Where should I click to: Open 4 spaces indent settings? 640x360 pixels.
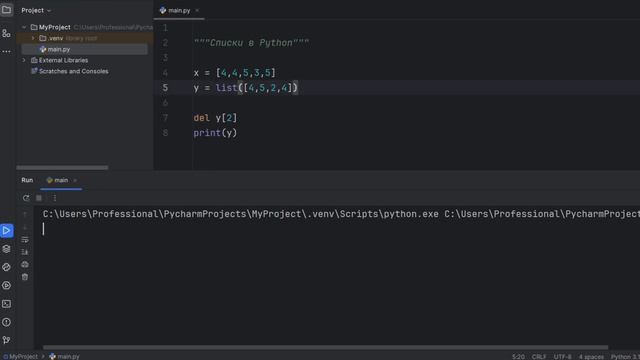click(591, 357)
